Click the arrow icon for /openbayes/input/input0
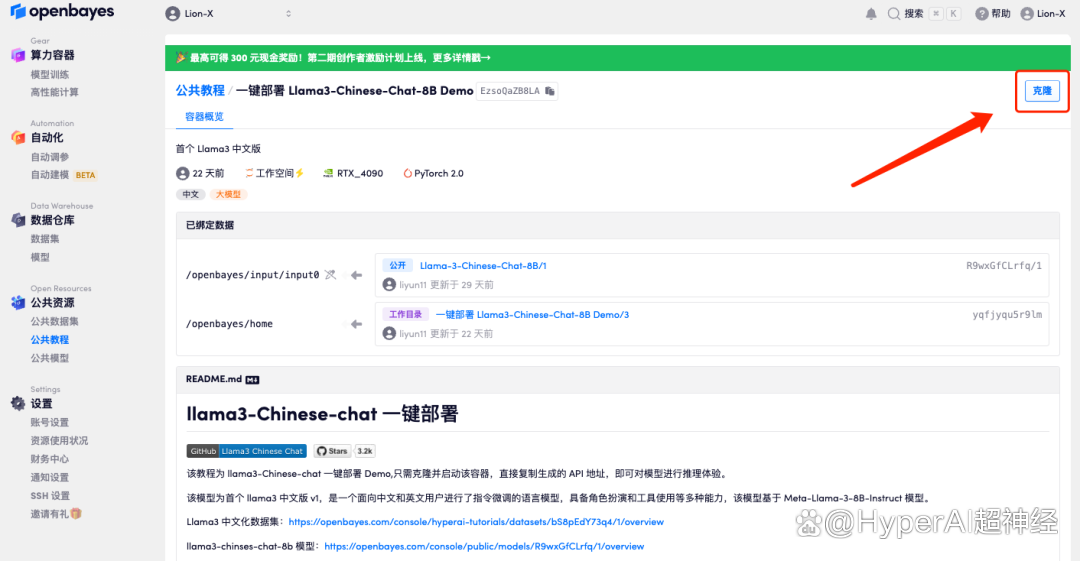Image resolution: width=1080 pixels, height=561 pixels. point(356,275)
